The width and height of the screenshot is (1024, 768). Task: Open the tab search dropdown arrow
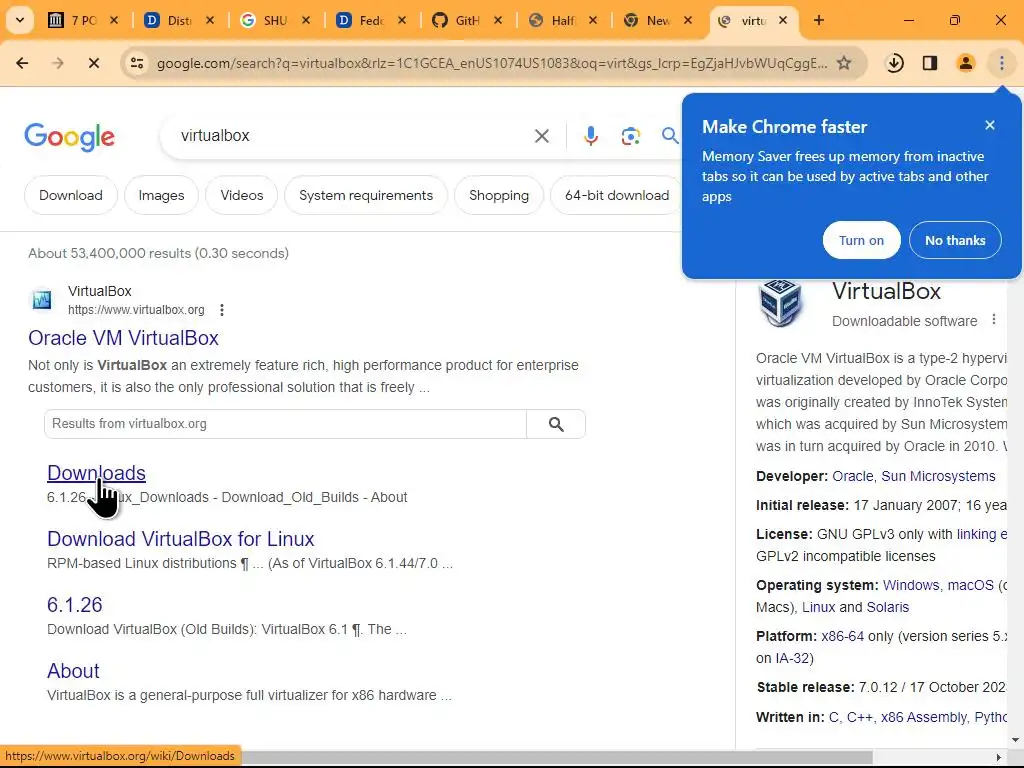(20, 20)
